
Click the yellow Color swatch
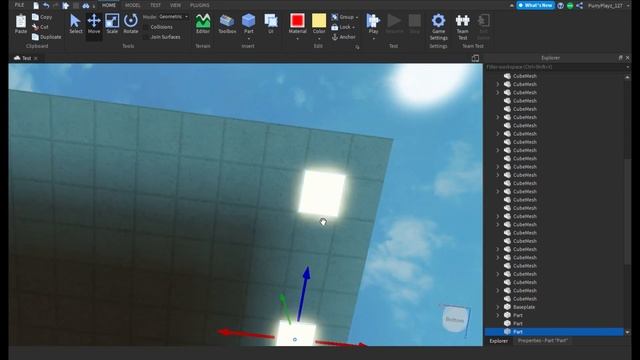[319, 20]
